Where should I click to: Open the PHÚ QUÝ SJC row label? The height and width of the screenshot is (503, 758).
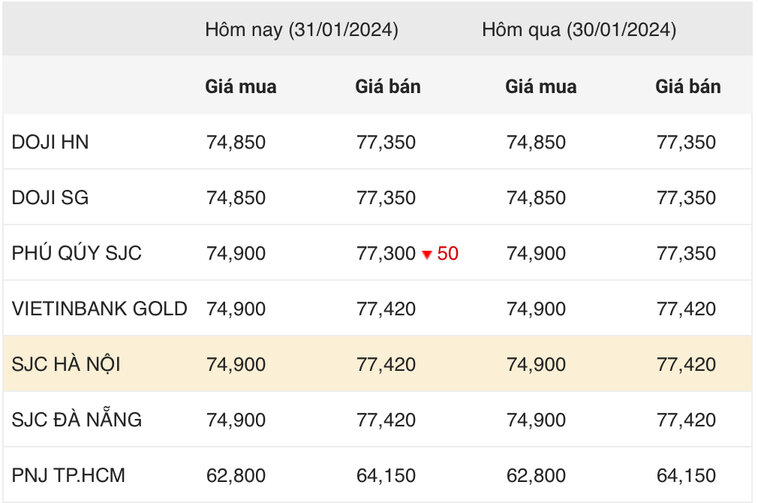76,253
